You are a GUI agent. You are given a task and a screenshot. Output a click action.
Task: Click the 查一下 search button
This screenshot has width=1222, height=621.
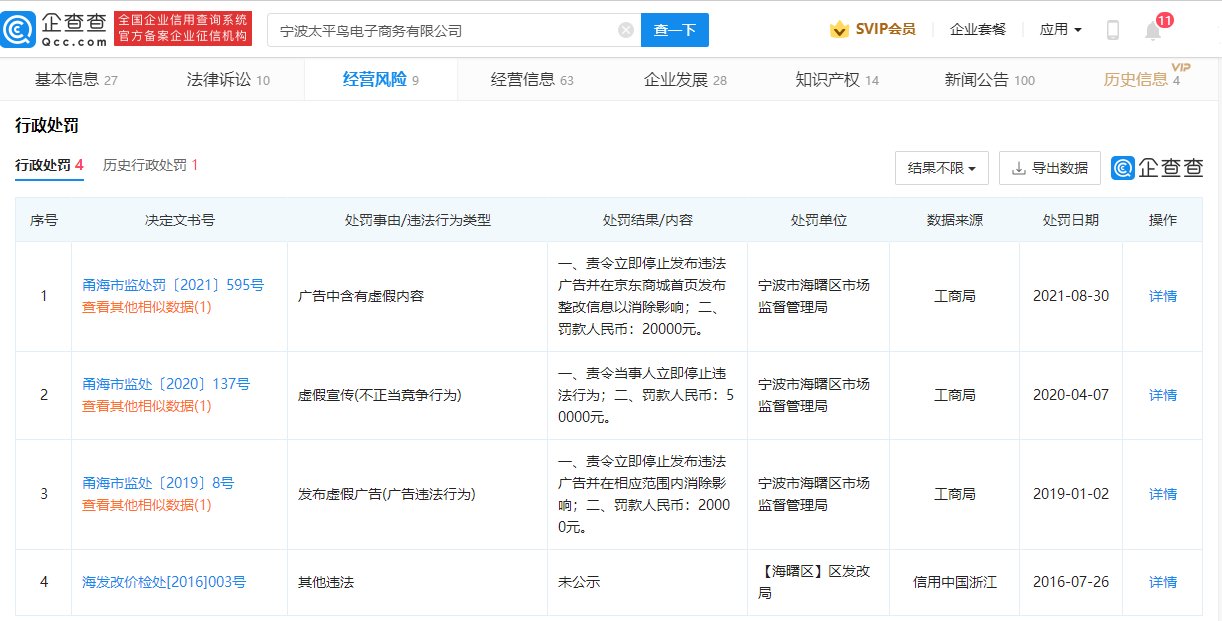674,30
